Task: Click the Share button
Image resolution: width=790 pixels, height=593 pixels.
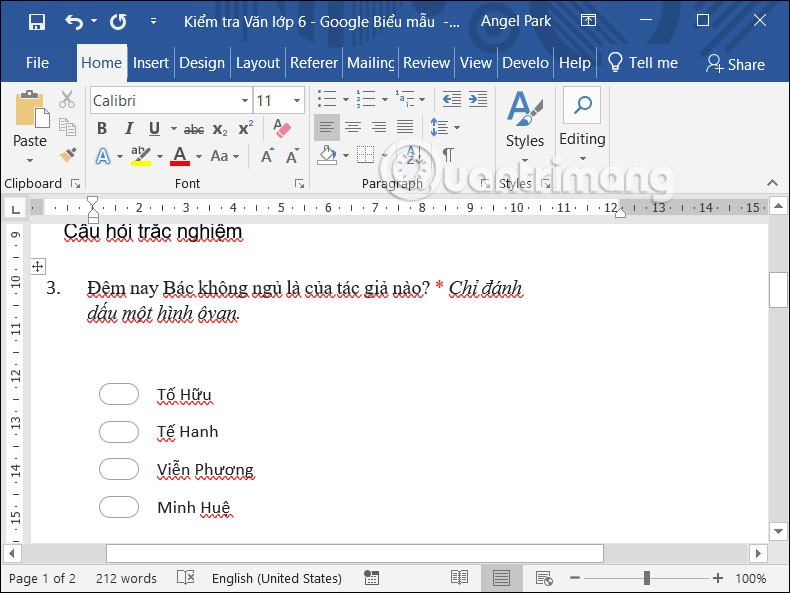Action: (x=736, y=64)
